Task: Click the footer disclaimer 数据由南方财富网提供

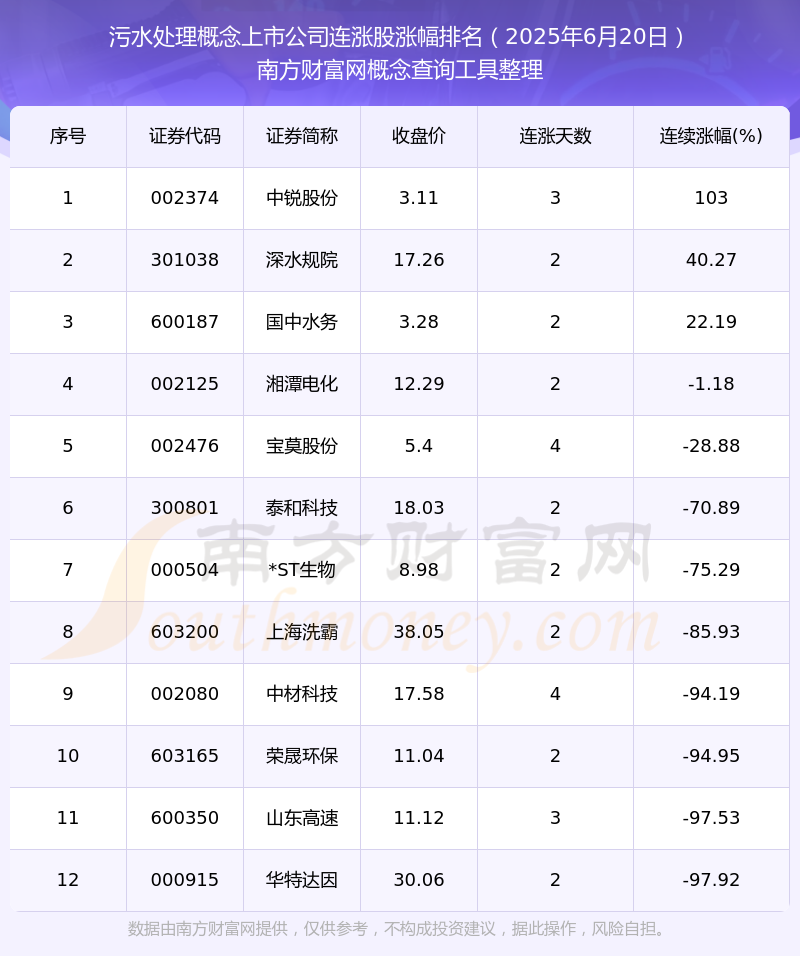Action: pyautogui.click(x=208, y=929)
